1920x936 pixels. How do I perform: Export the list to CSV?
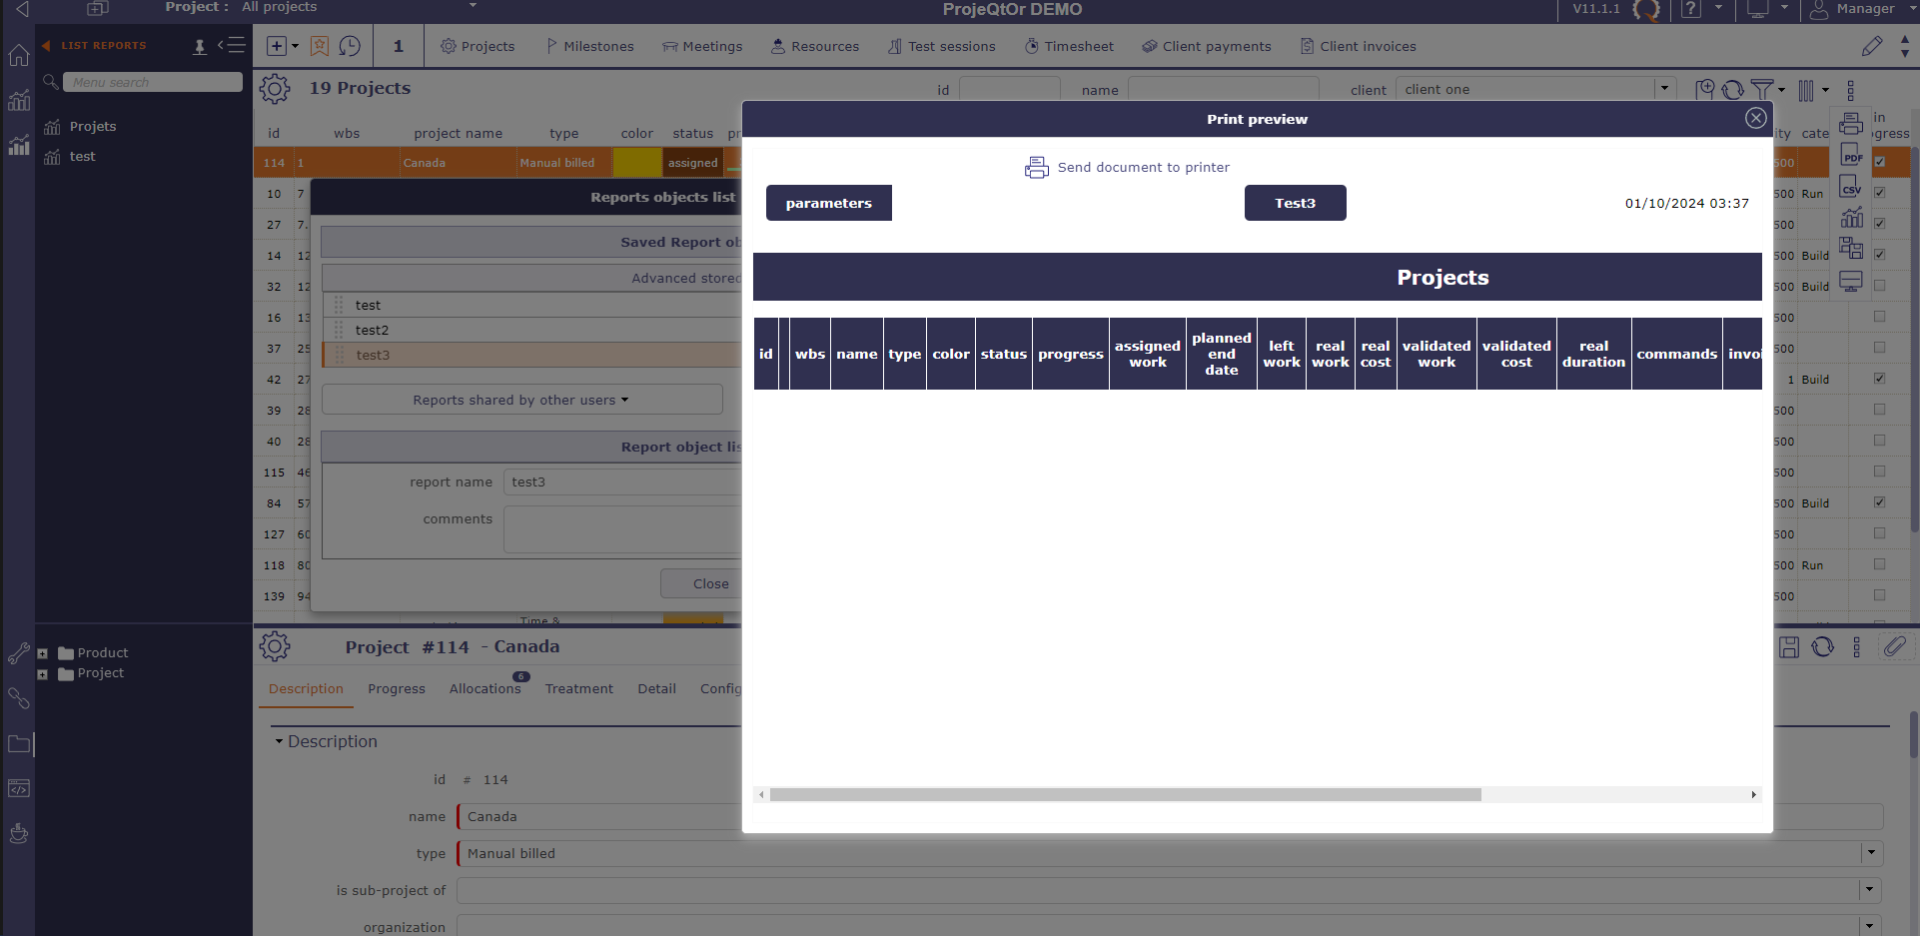coord(1851,186)
